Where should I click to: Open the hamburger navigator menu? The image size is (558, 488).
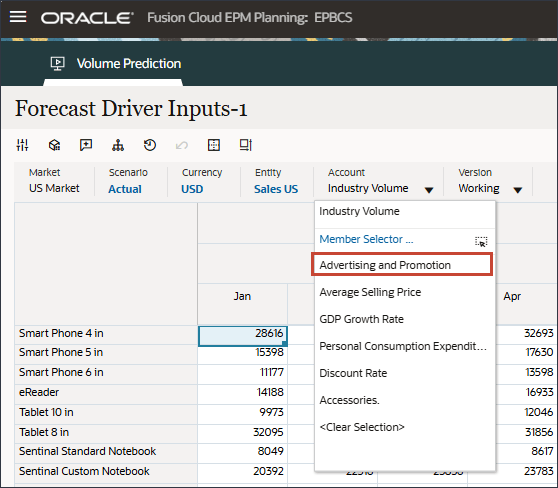(x=18, y=17)
